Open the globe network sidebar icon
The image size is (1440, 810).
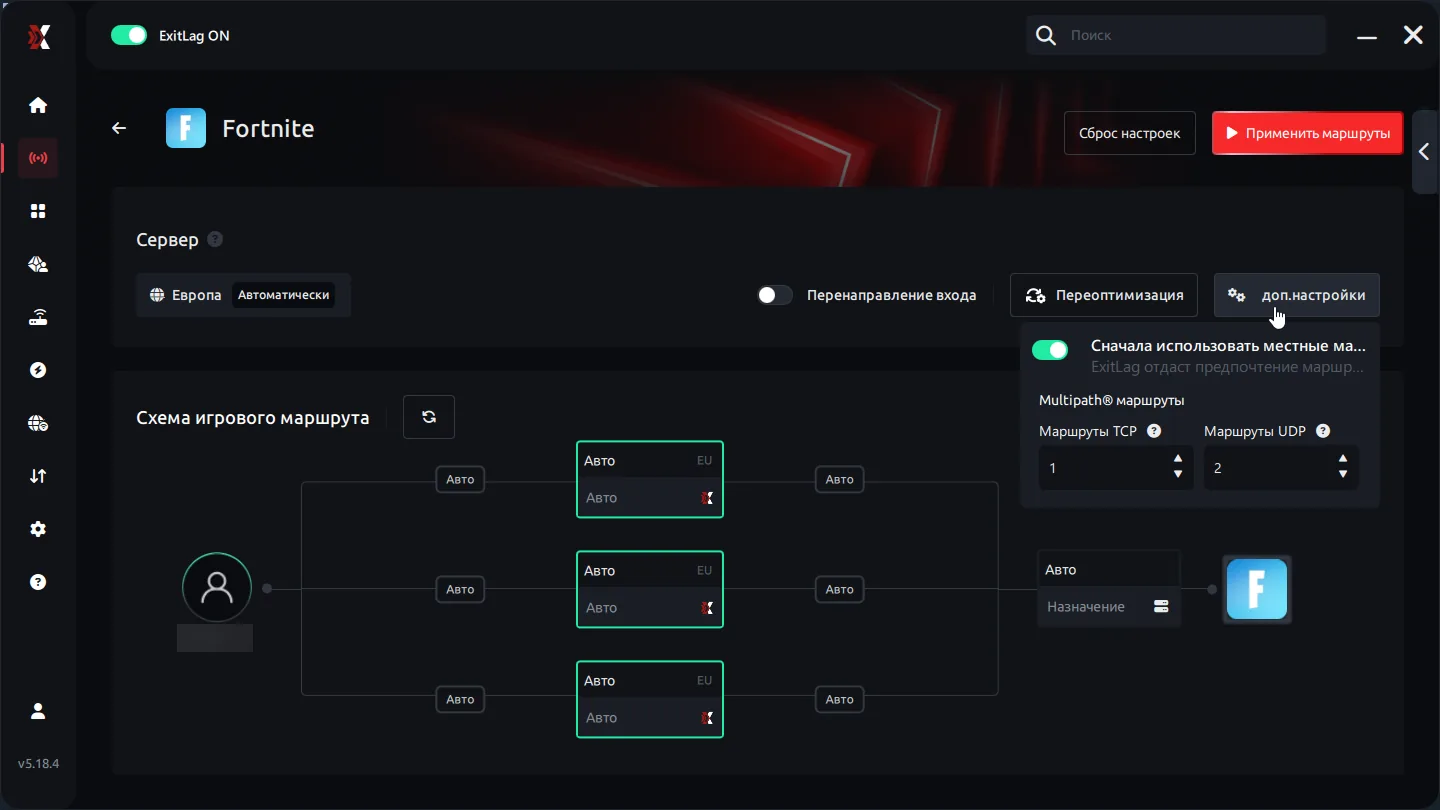pos(38,423)
